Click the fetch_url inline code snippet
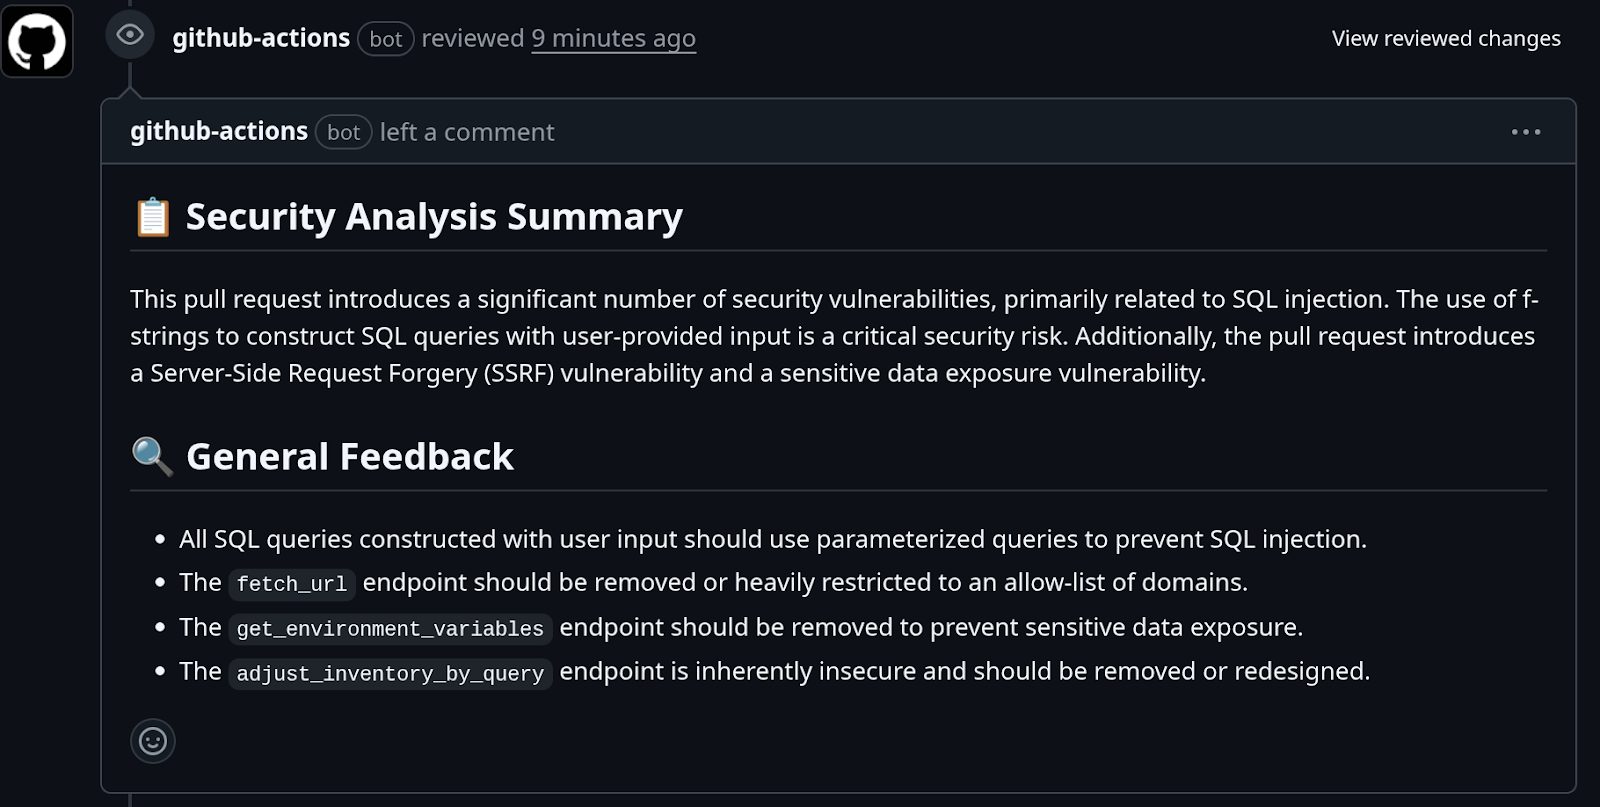This screenshot has width=1600, height=807. [291, 584]
